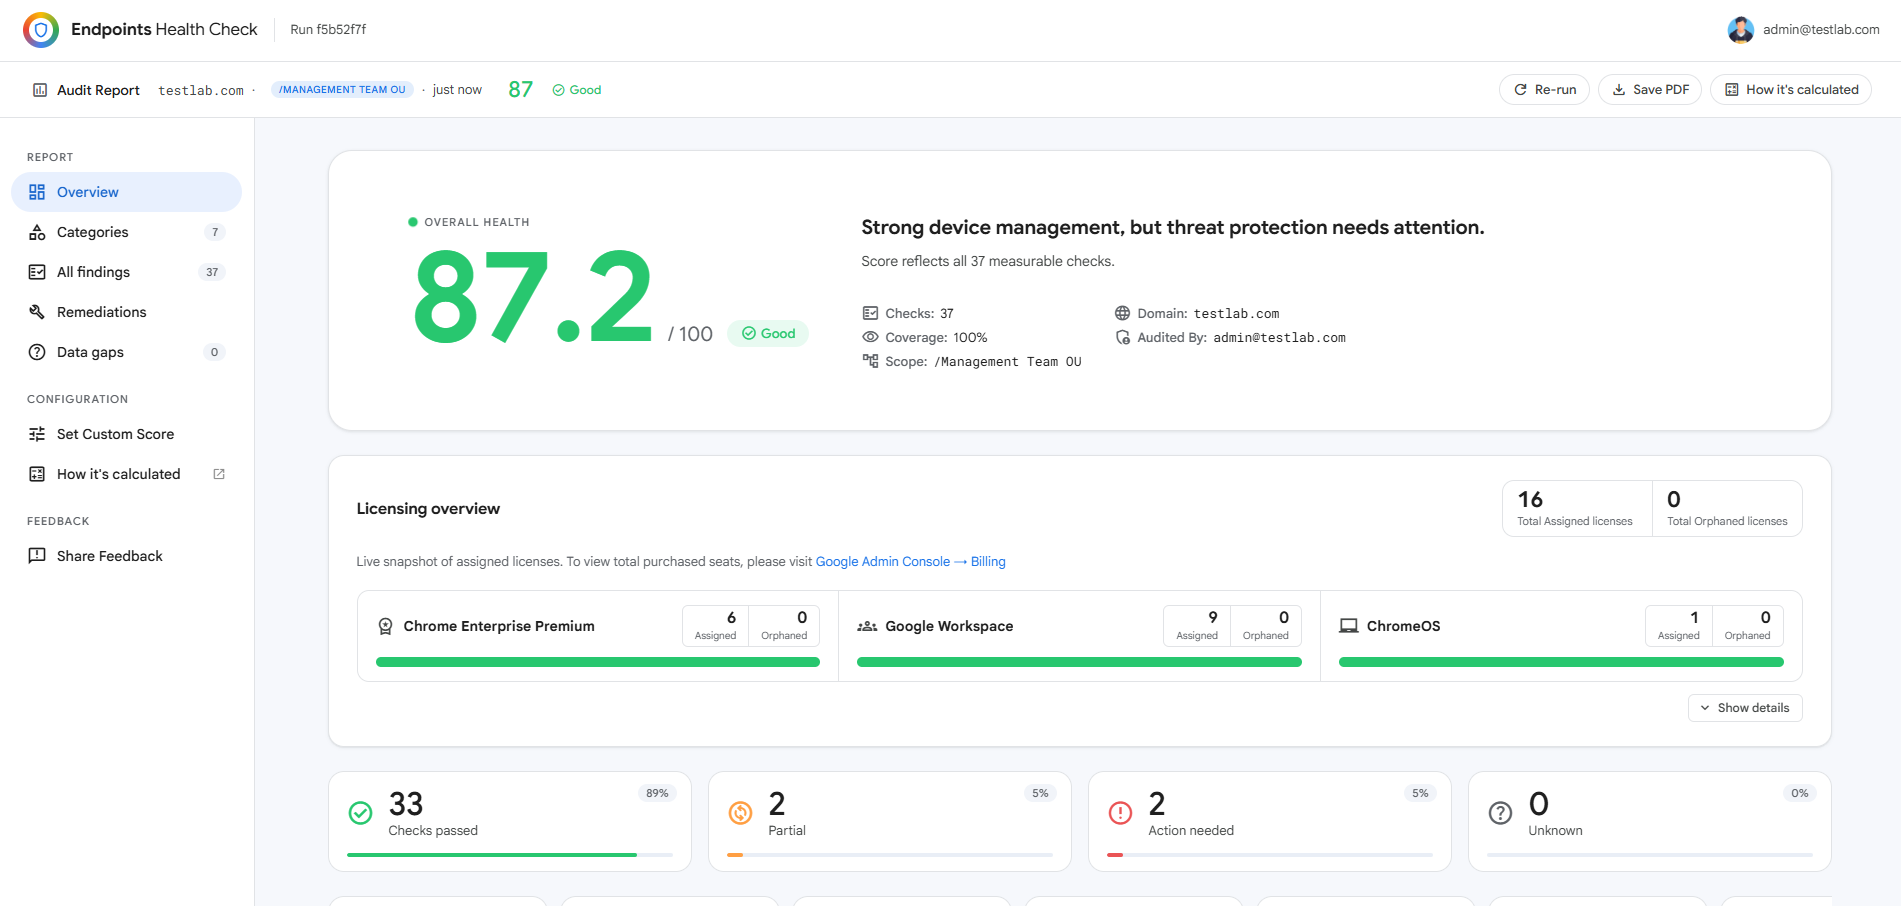
Task: Click the top How it's calculated button
Action: (x=1791, y=90)
